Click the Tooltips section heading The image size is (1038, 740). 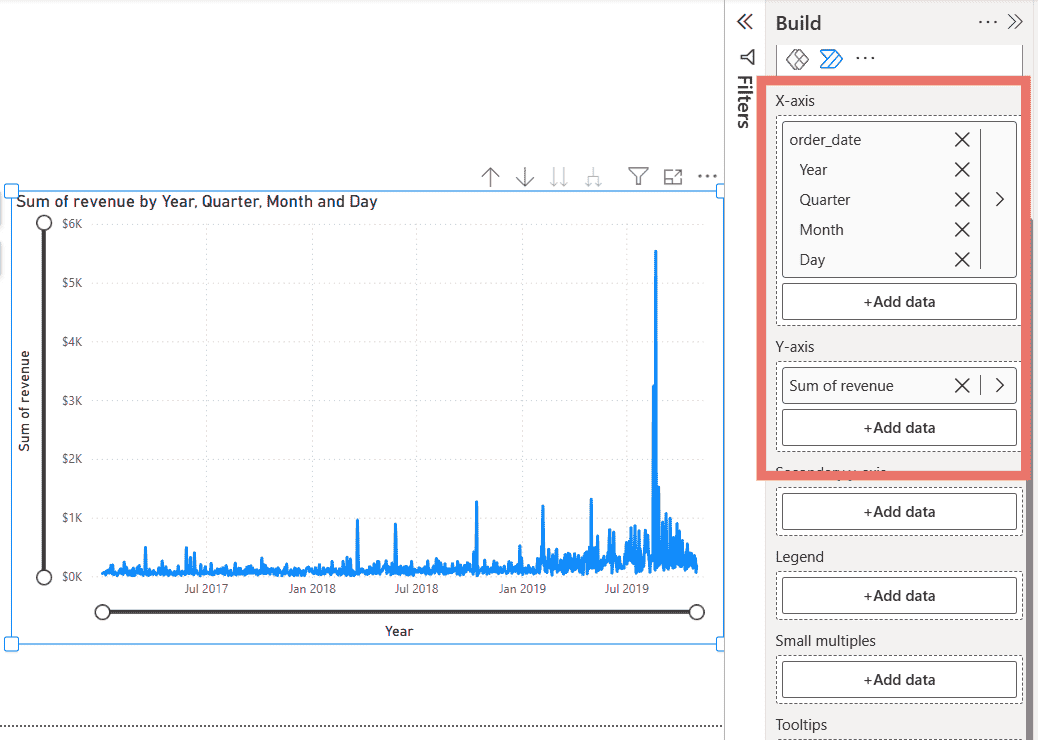tap(801, 725)
